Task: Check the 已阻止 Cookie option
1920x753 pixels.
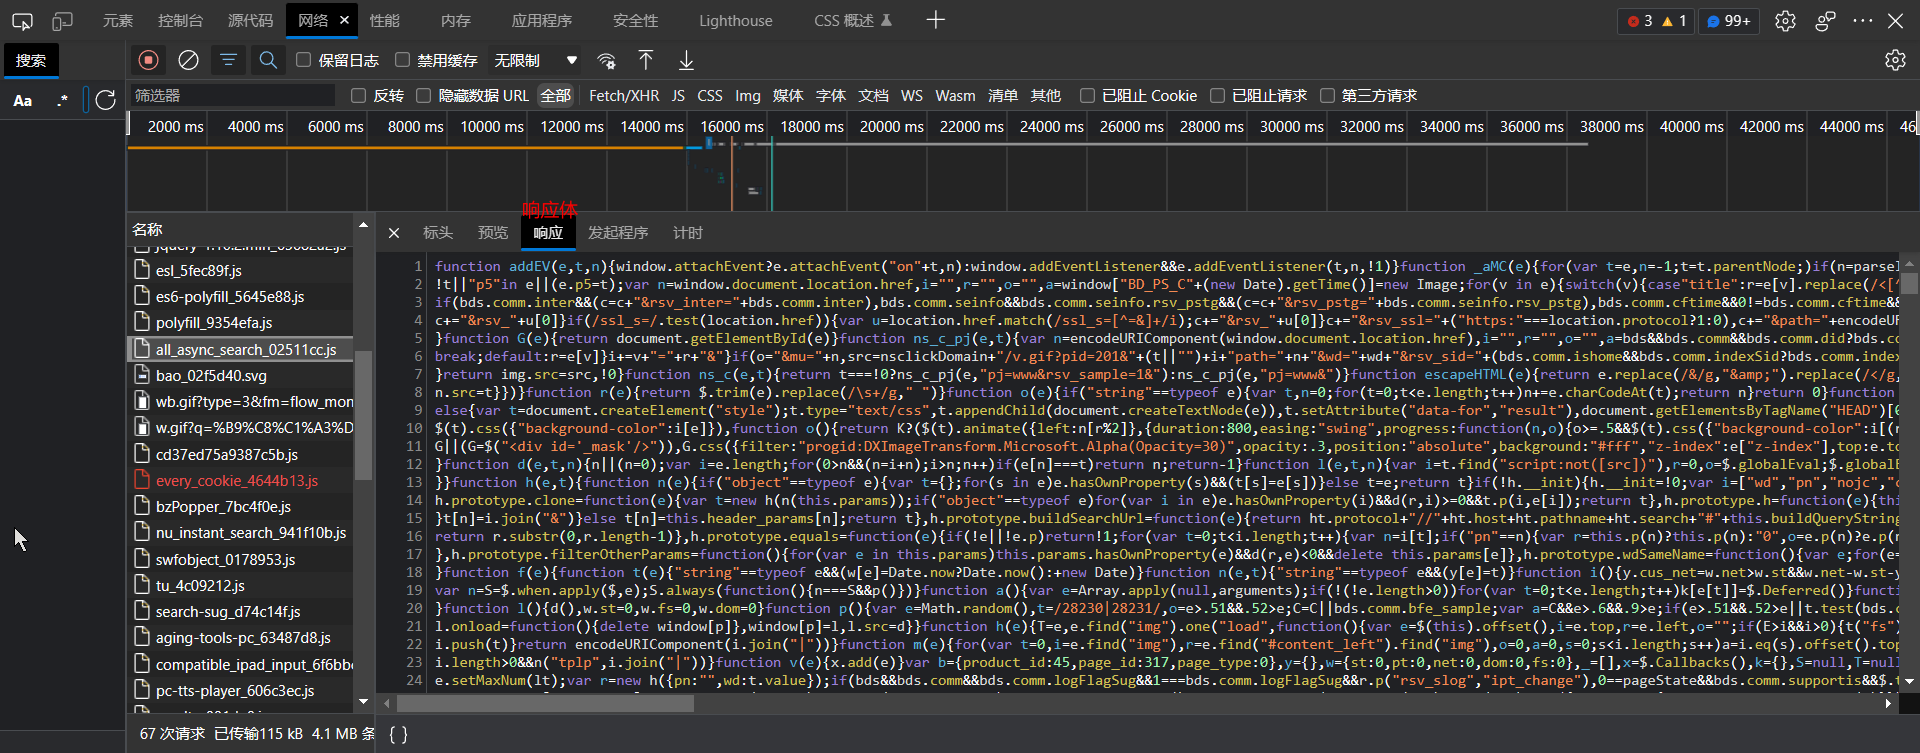Action: click(1088, 95)
